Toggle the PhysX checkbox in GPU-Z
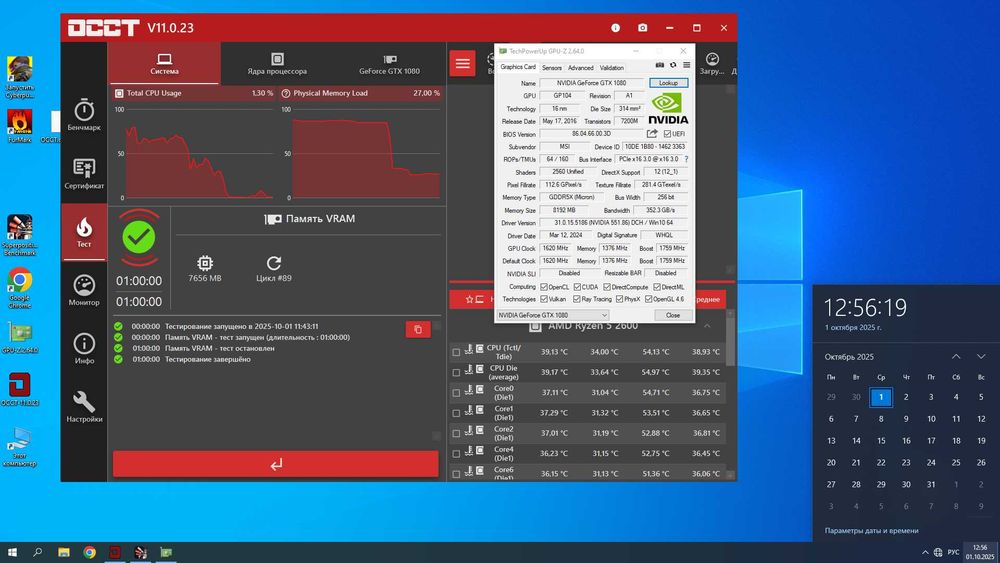Viewport: 1000px width, 563px height. click(619, 299)
